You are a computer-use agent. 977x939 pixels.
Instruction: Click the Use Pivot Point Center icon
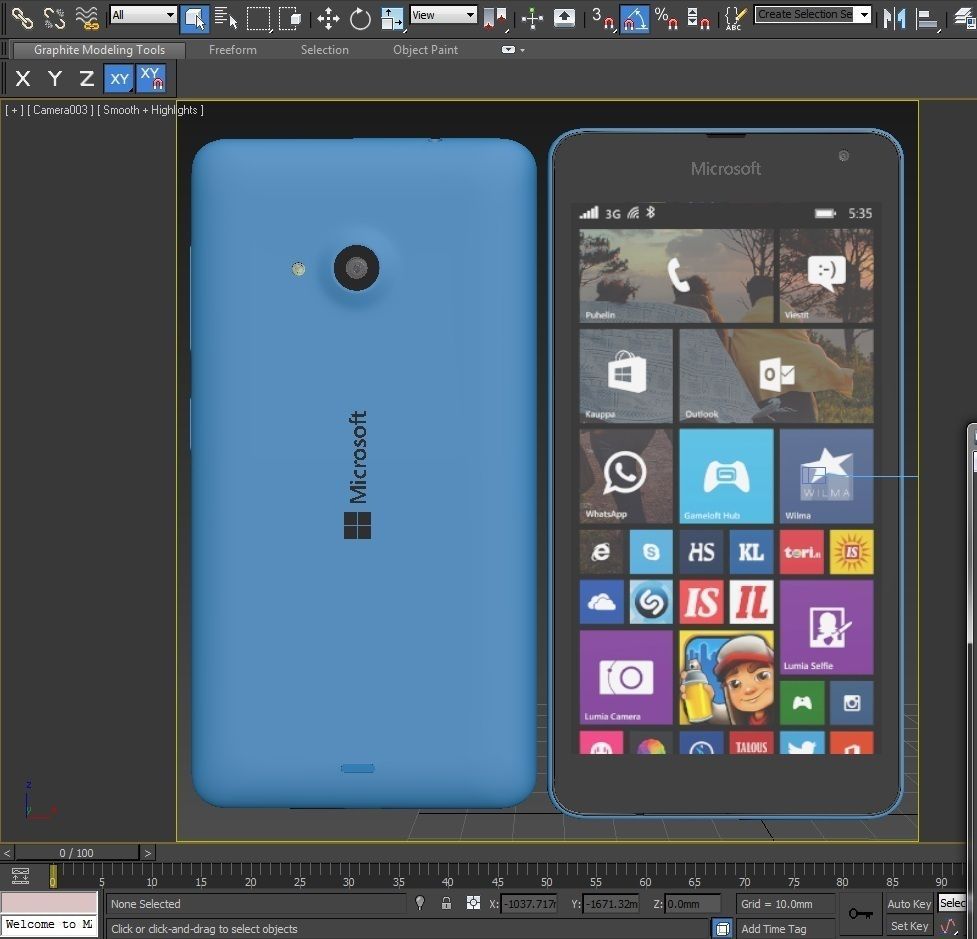[x=495, y=19]
